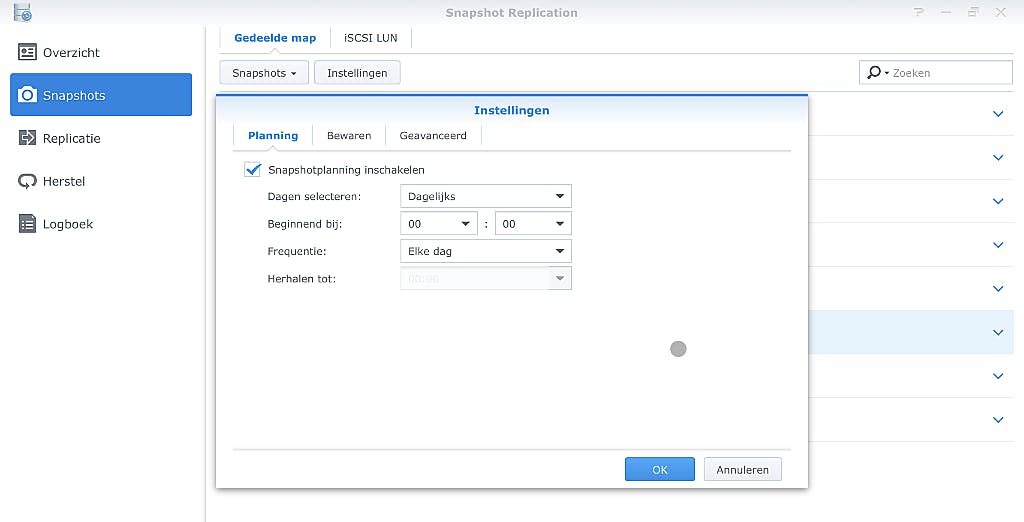
Task: Open the Frequentie dropdown
Action: [x=485, y=251]
